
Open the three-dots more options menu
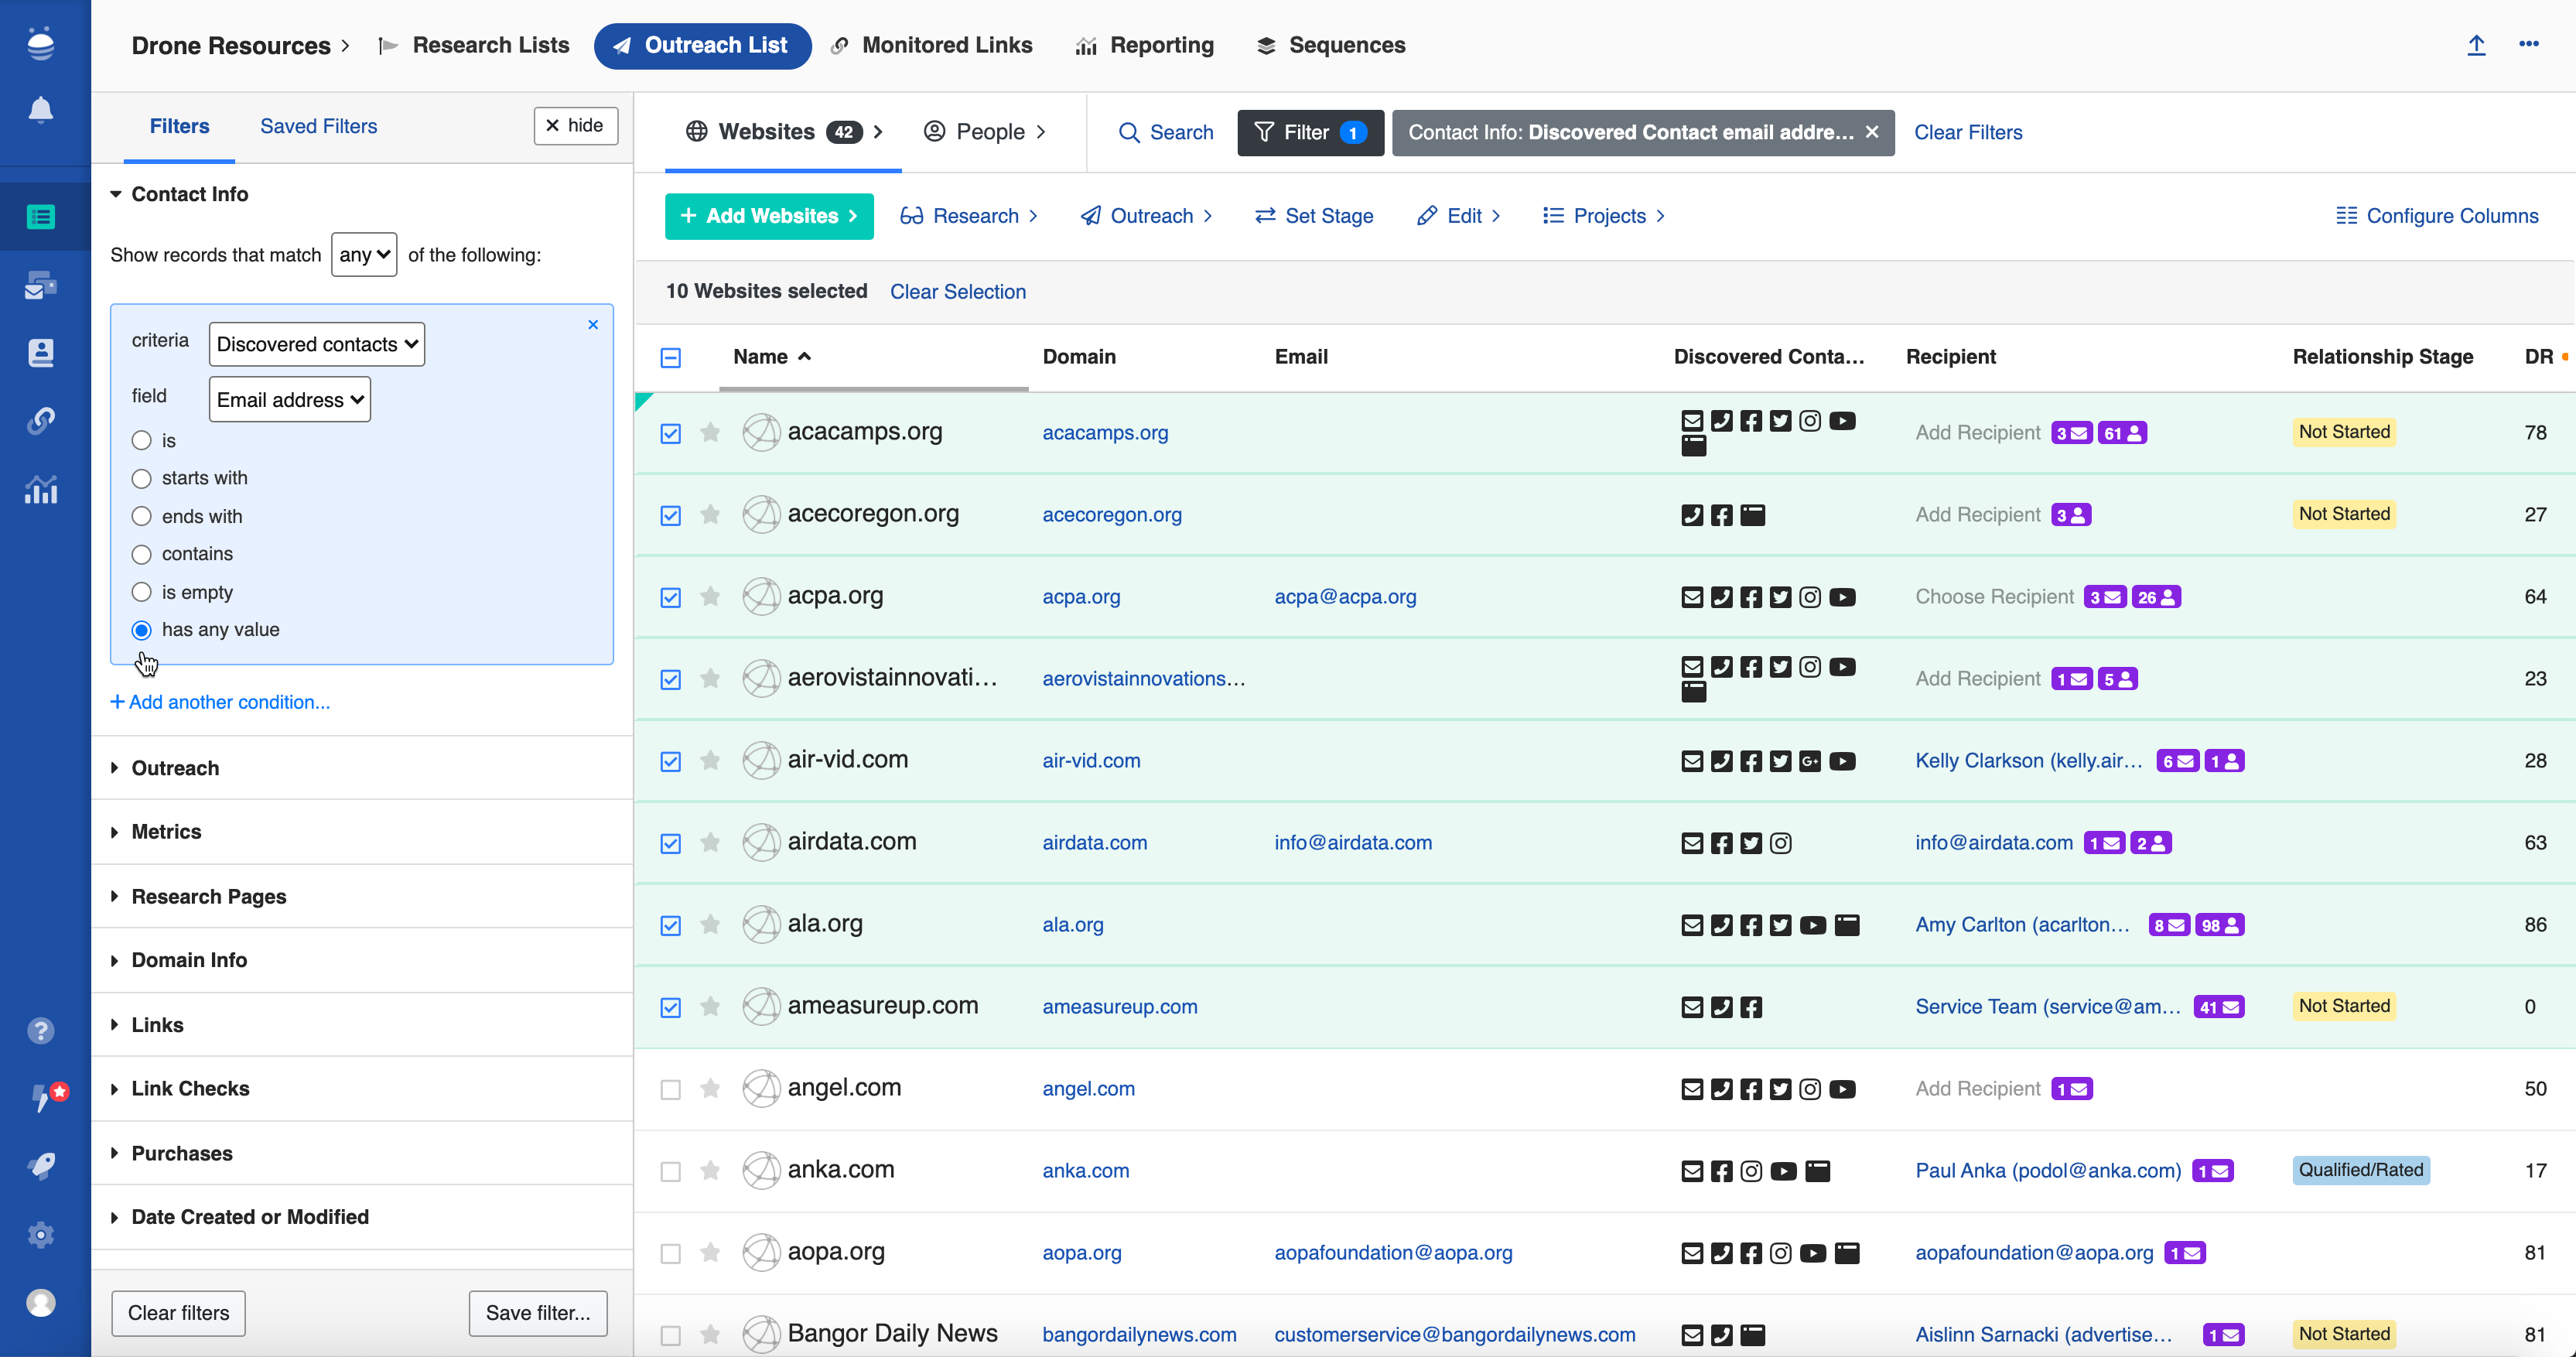click(x=2528, y=45)
